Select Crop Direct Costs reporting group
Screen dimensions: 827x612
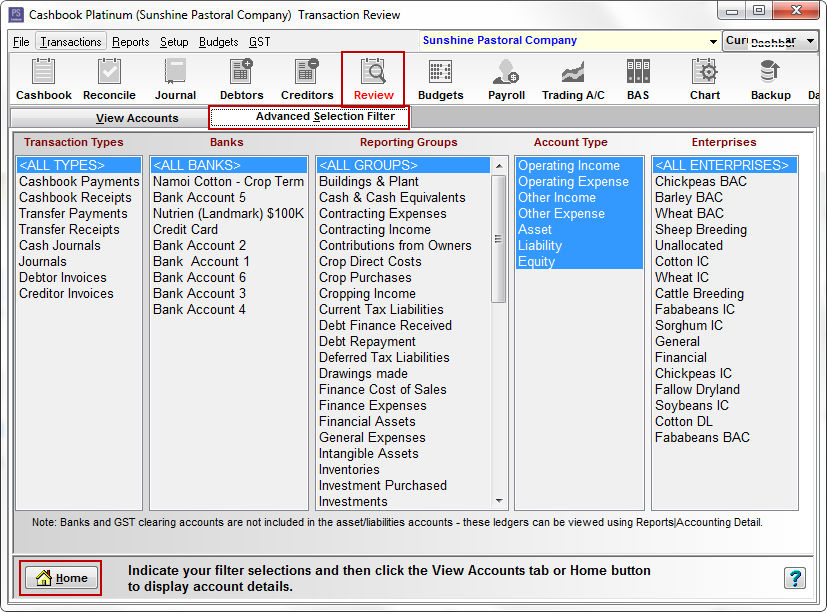403,262
